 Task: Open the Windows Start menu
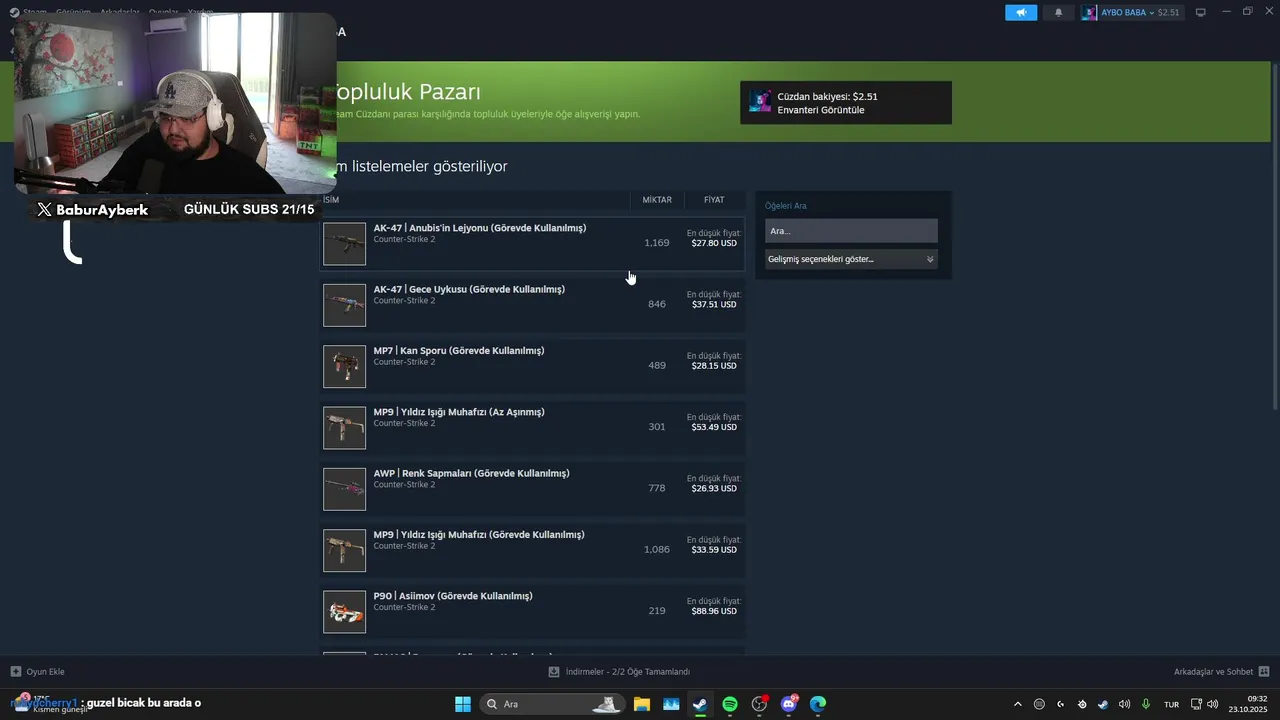463,704
